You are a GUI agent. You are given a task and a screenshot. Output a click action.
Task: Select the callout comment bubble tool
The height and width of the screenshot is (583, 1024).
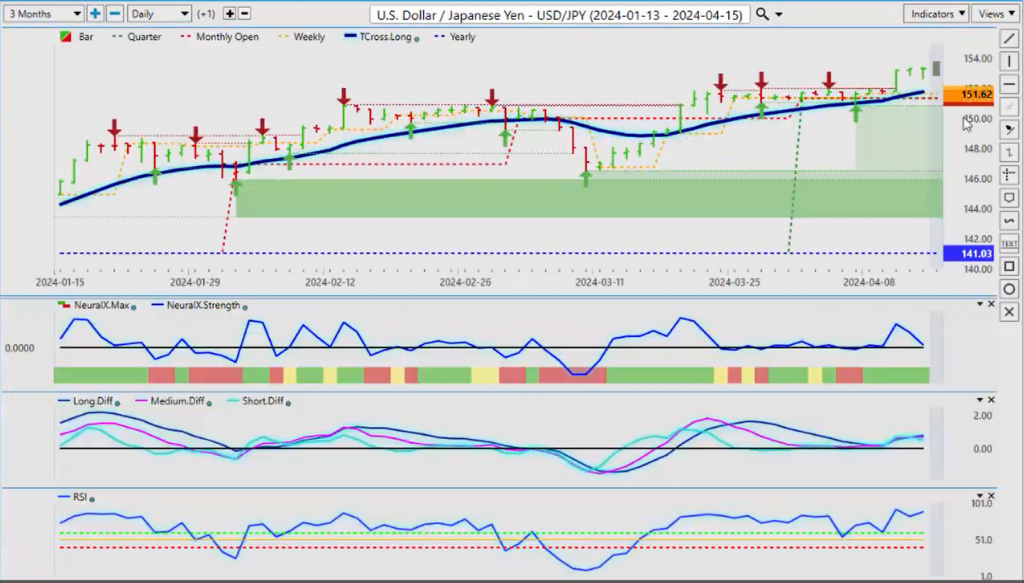tap(1009, 198)
